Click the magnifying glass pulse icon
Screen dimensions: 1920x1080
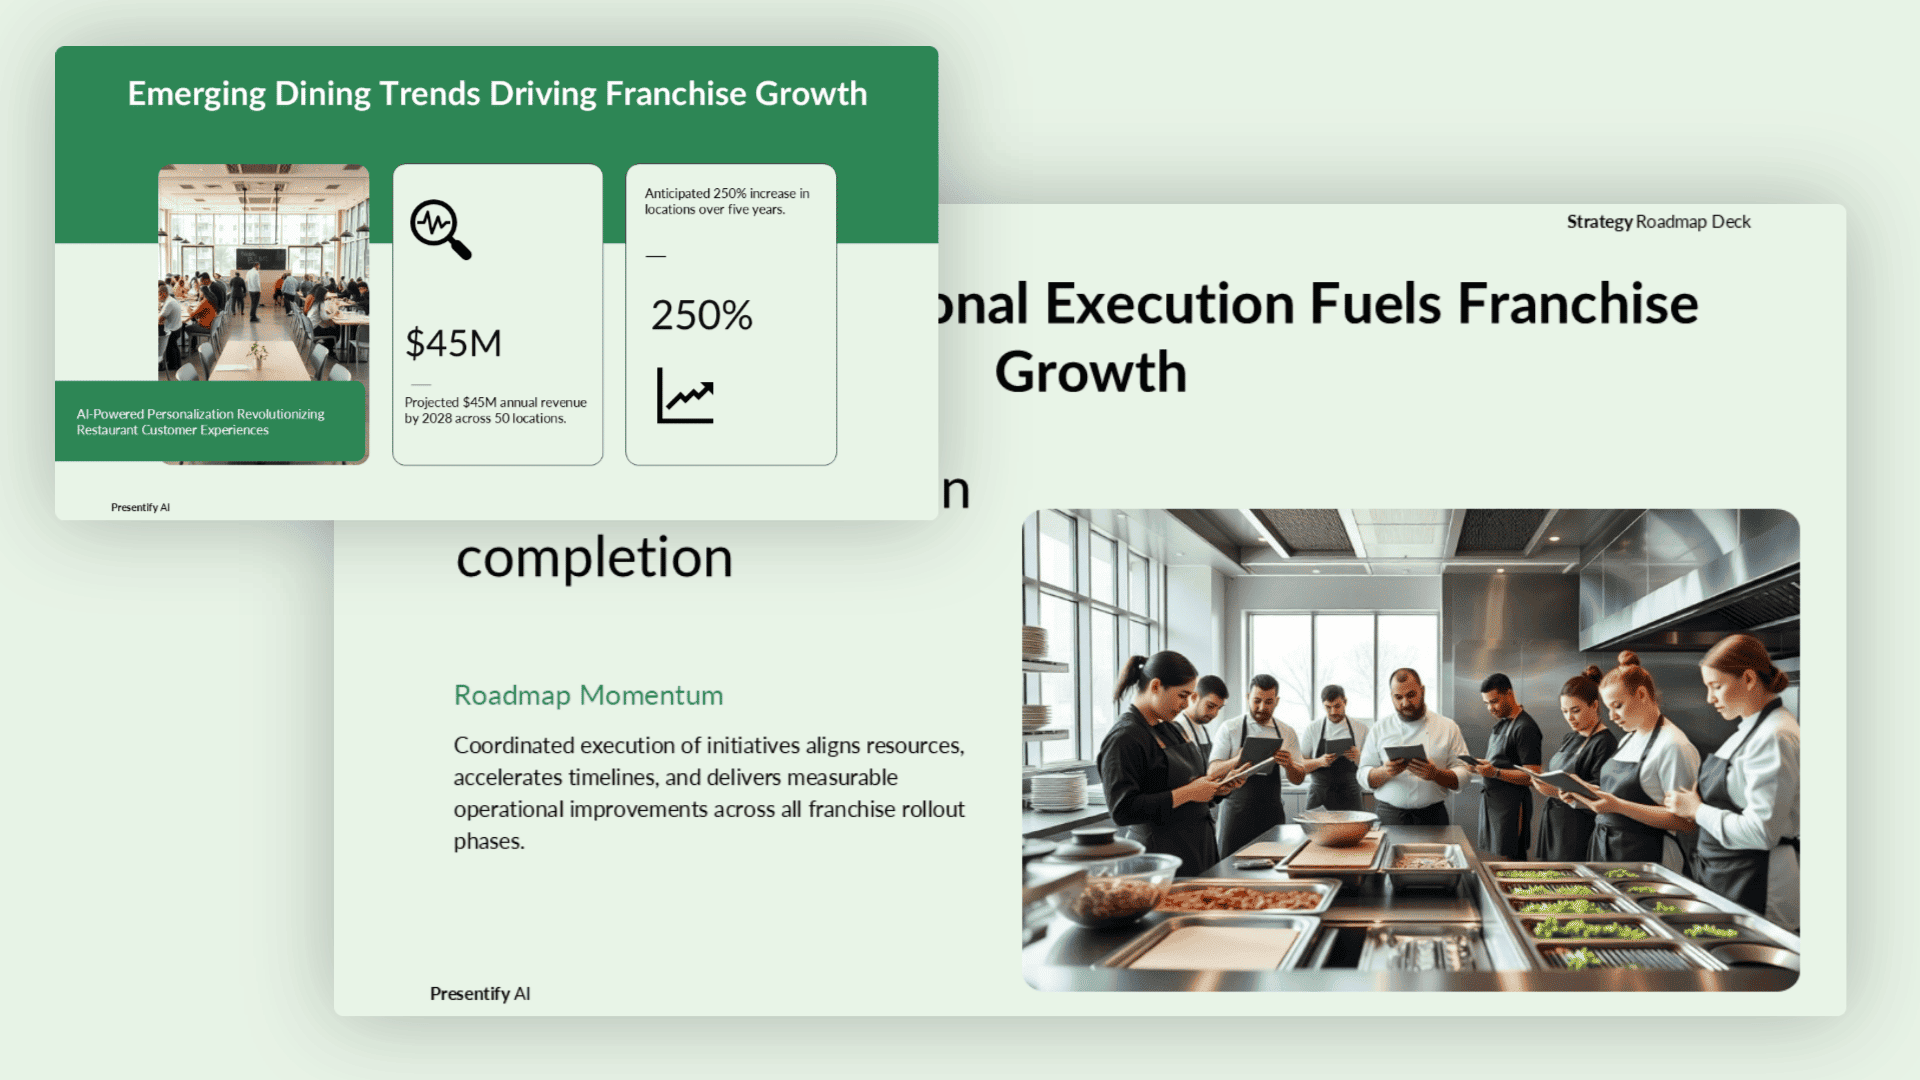[x=441, y=230]
